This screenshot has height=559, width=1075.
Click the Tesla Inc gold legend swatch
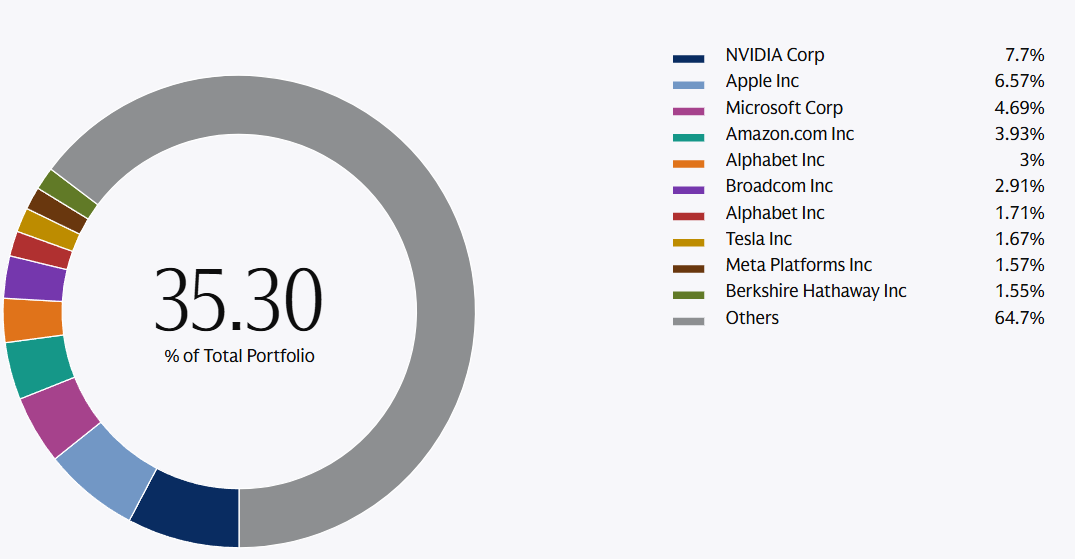coord(688,242)
